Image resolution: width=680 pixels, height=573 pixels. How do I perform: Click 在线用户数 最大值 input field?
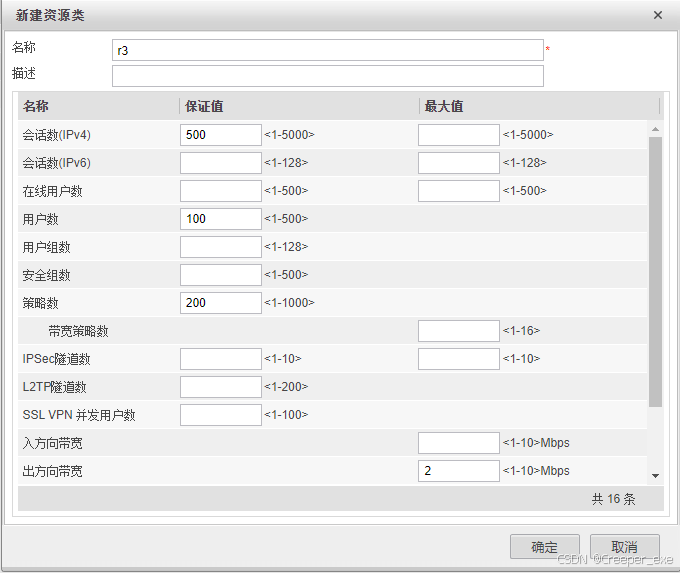[458, 191]
